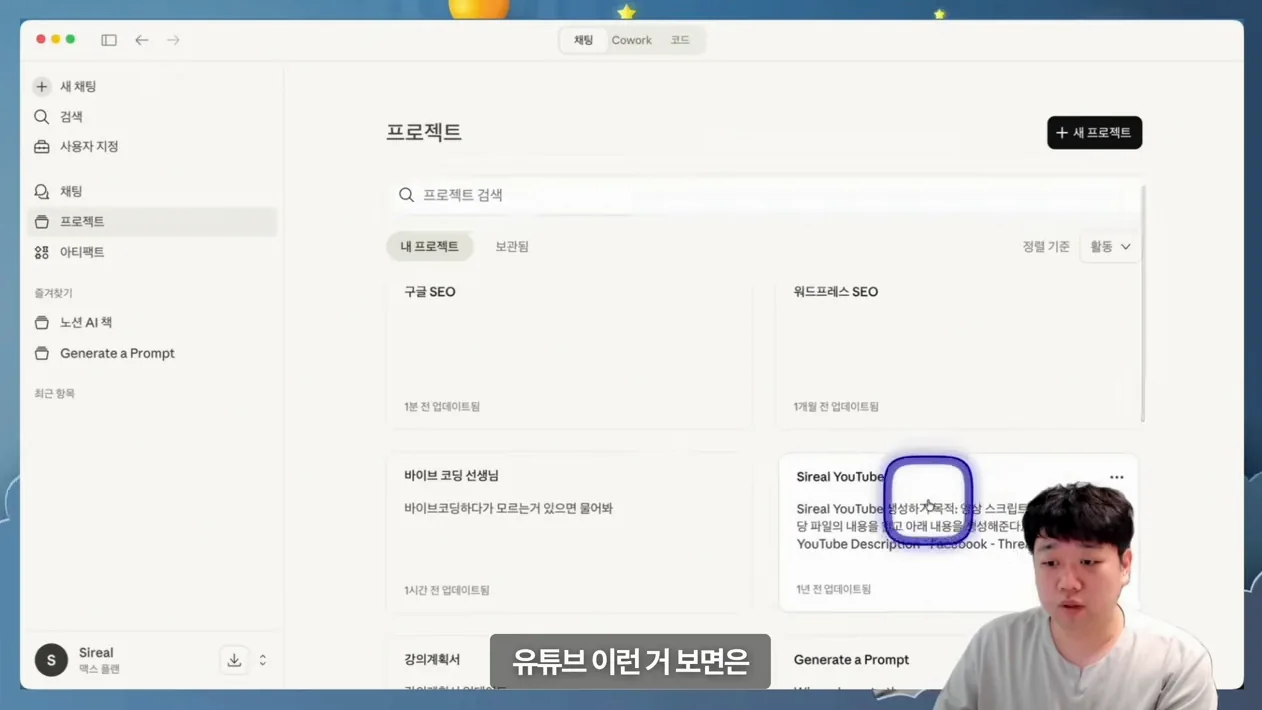Open the Sireal YouTube project title
The height and width of the screenshot is (710, 1262).
(840, 477)
